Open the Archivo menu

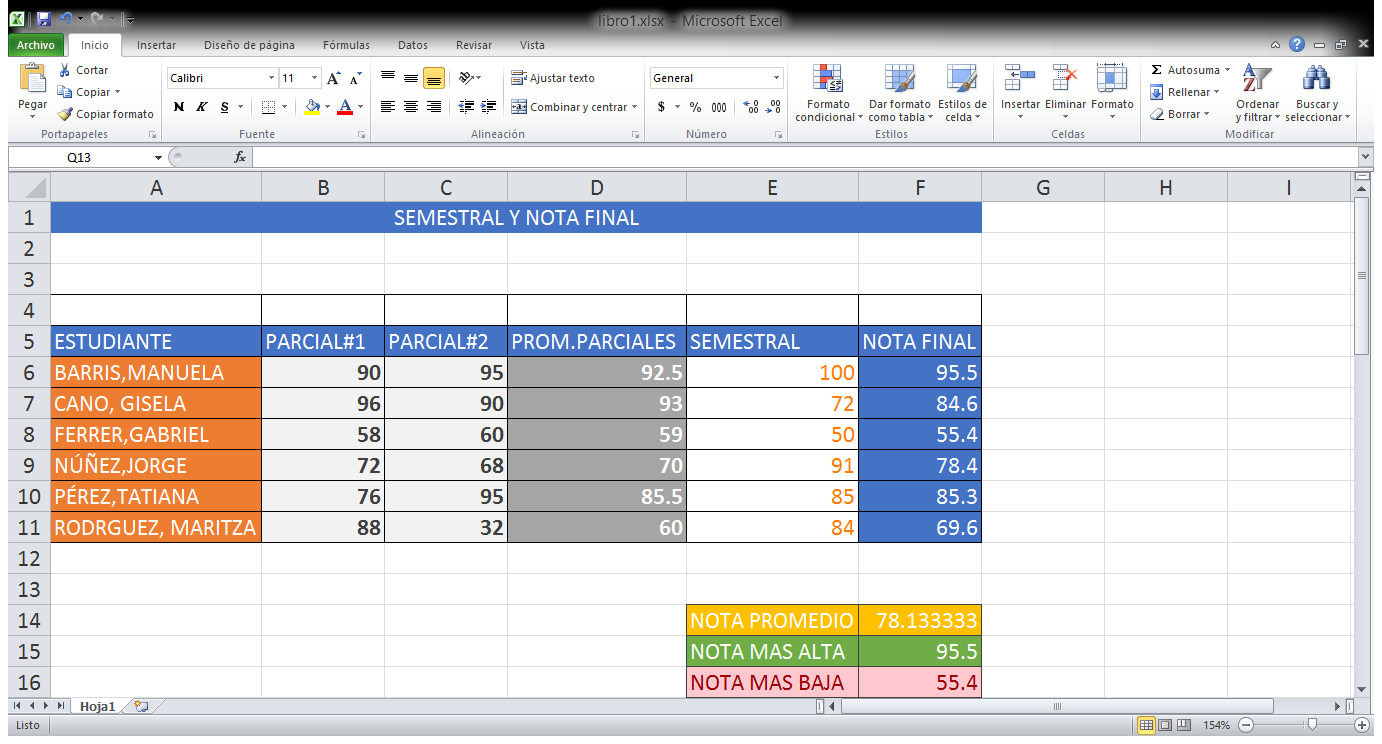tap(35, 45)
